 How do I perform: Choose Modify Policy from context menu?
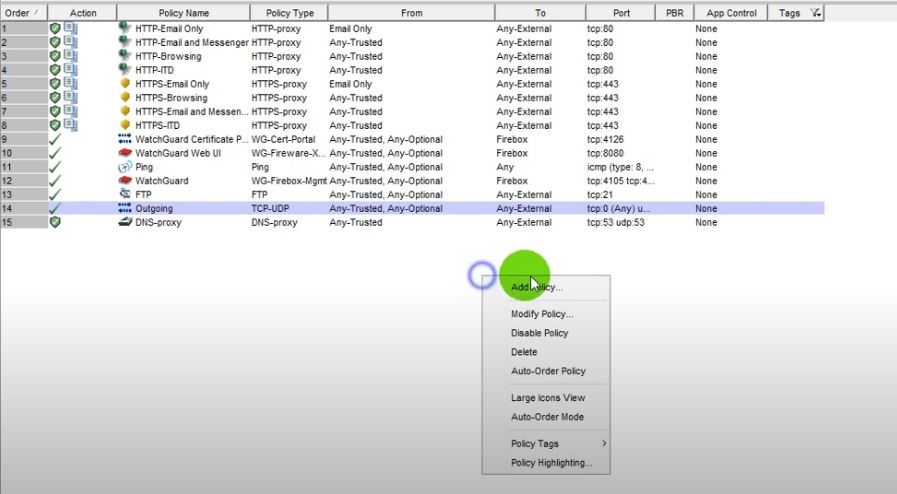[542, 314]
